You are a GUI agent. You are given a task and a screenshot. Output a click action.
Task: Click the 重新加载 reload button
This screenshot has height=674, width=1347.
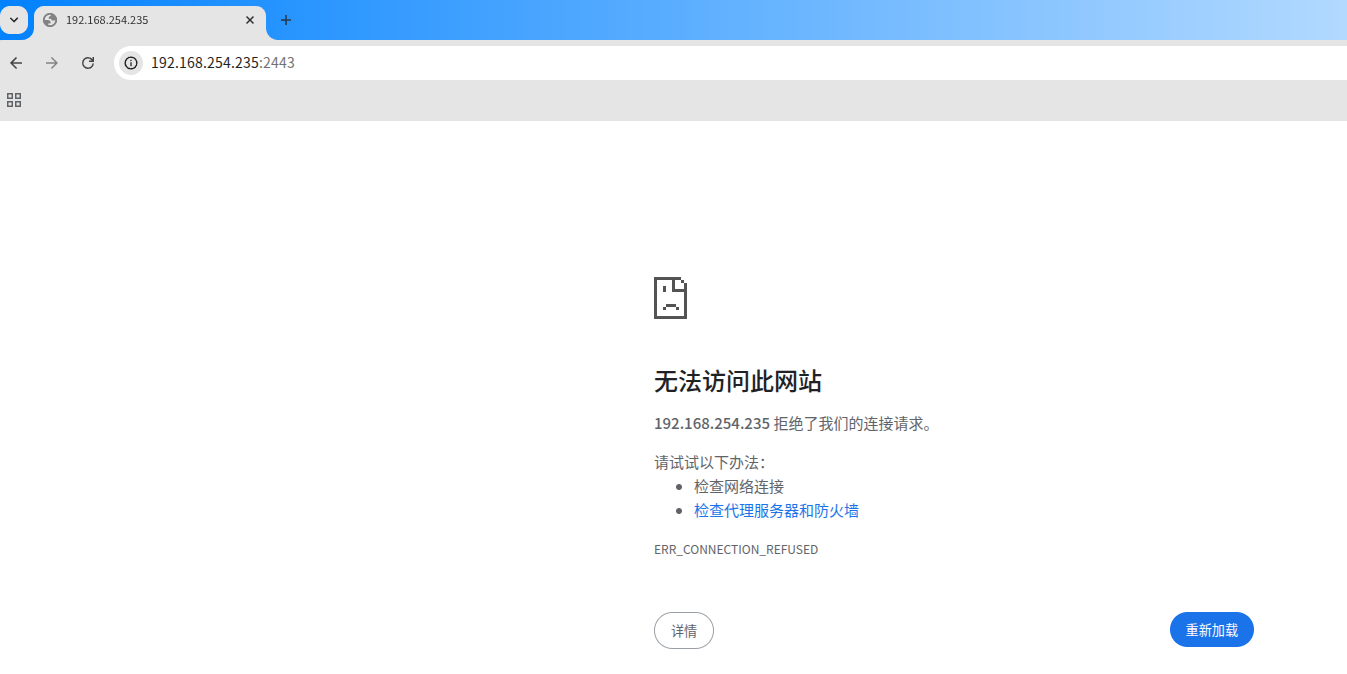1212,630
